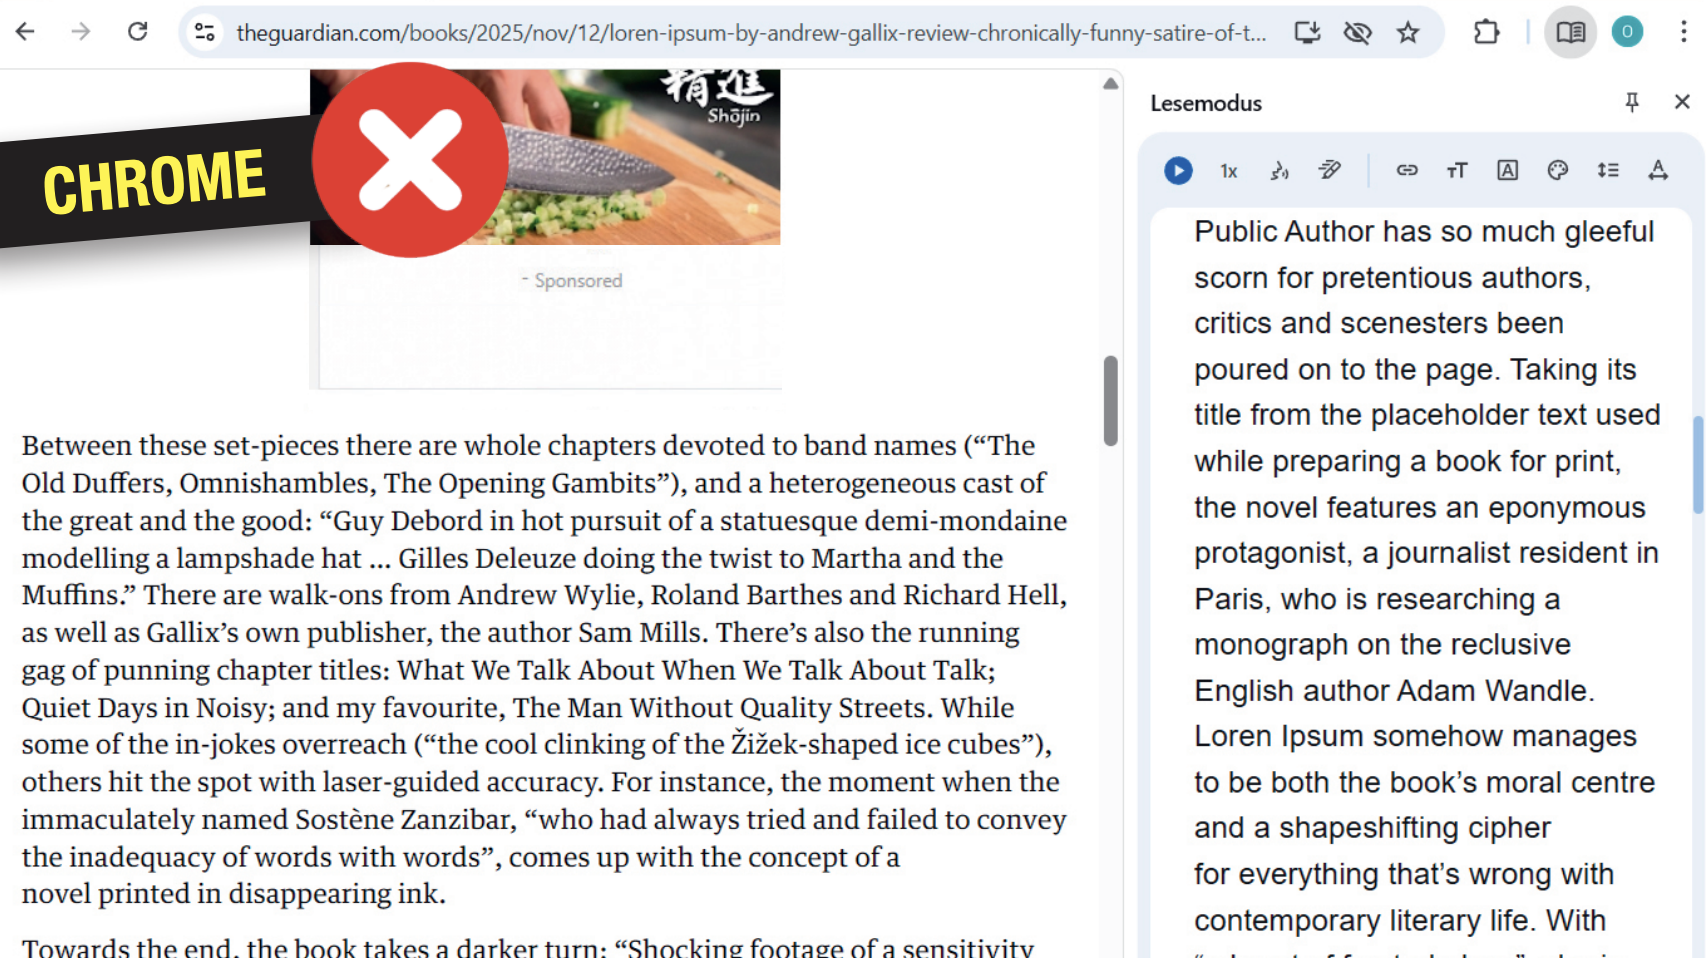Click the address bar URL

click(x=750, y=33)
